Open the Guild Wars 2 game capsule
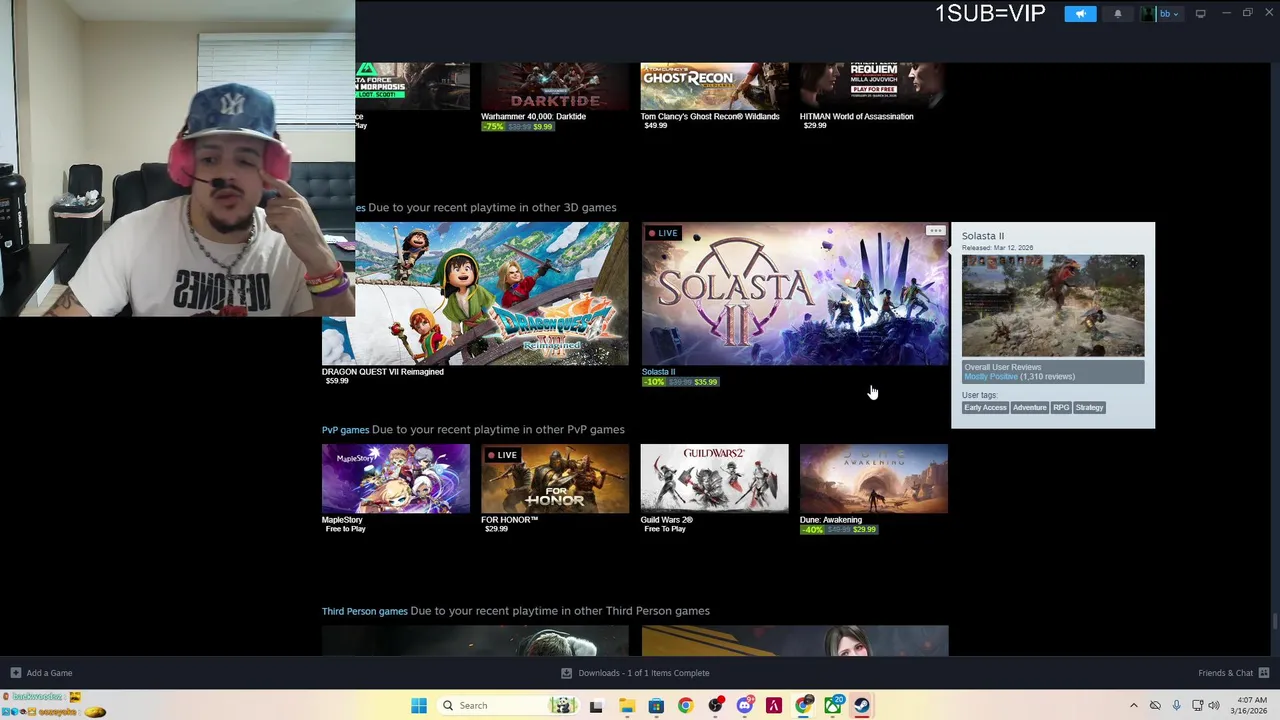This screenshot has height=720, width=1280. pyautogui.click(x=714, y=479)
